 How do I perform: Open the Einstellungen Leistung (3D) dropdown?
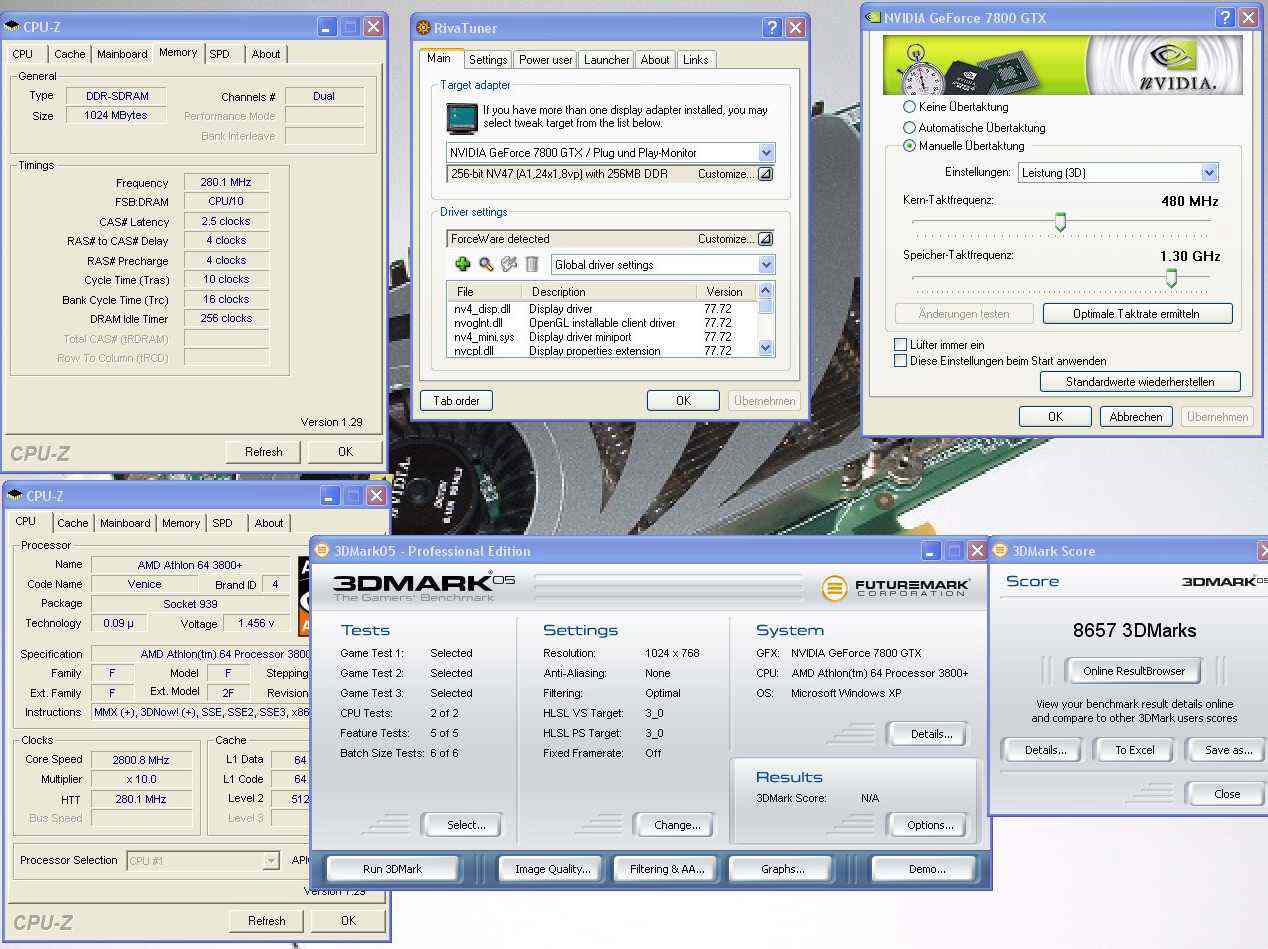tap(1209, 173)
